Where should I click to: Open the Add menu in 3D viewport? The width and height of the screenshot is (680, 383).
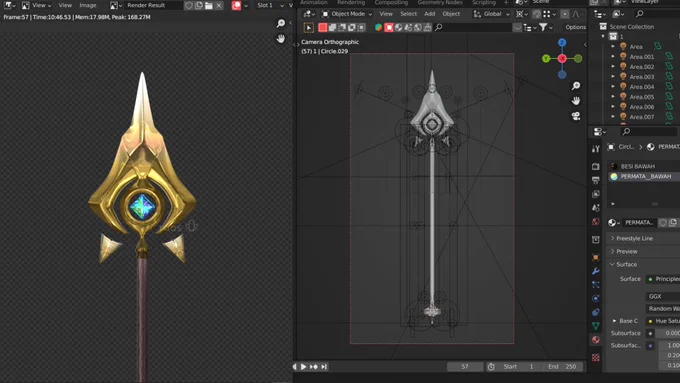click(x=429, y=14)
